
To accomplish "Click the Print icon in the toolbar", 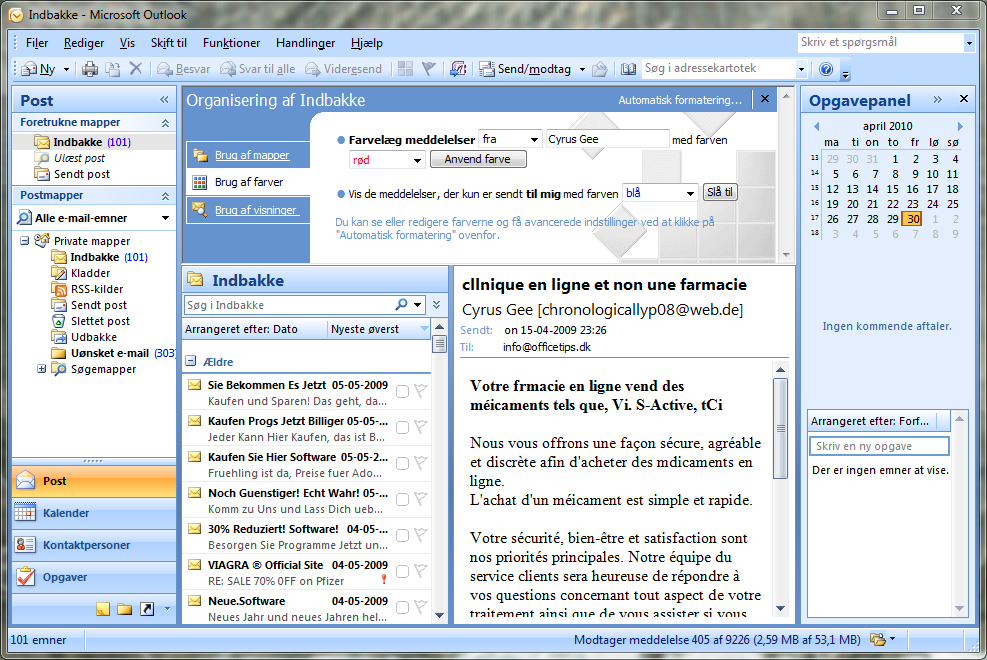I will tap(90, 69).
